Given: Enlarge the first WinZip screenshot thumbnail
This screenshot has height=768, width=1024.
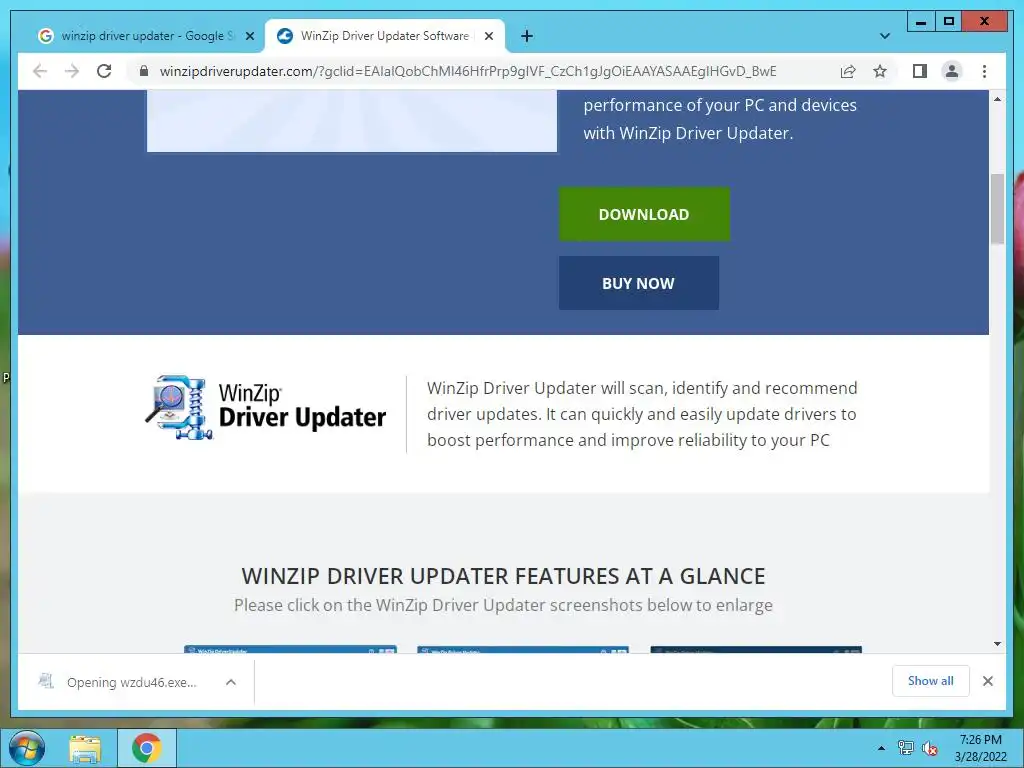Looking at the screenshot, I should (290, 649).
